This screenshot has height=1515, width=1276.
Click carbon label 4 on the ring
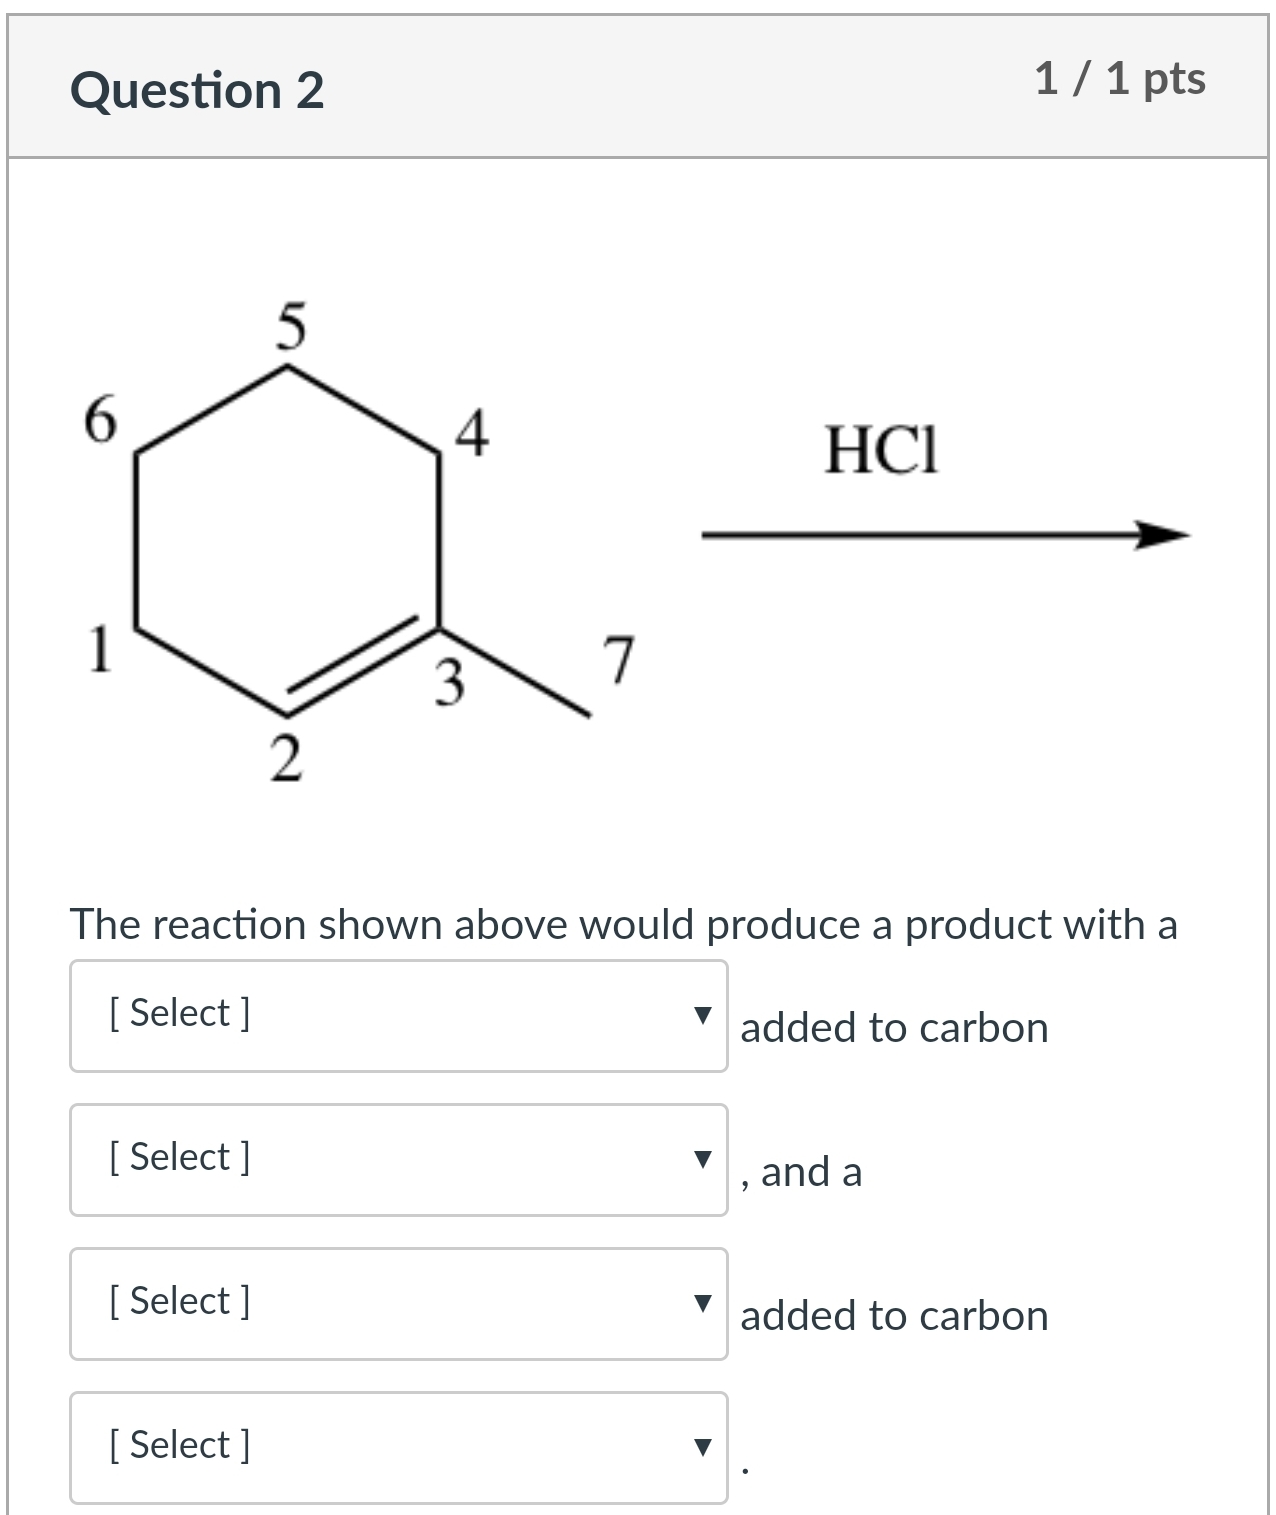point(471,434)
